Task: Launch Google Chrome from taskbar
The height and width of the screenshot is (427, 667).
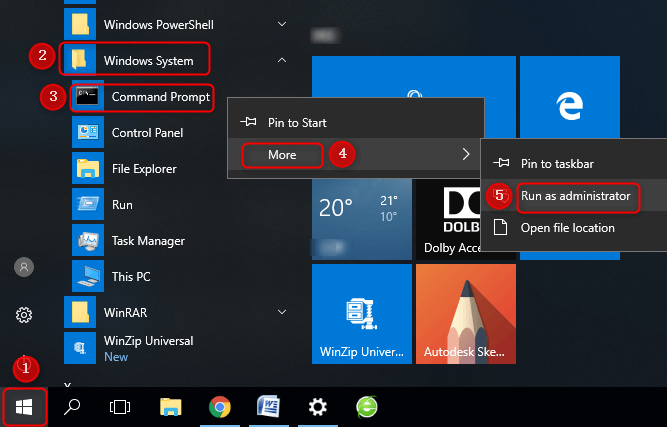Action: [x=220, y=407]
